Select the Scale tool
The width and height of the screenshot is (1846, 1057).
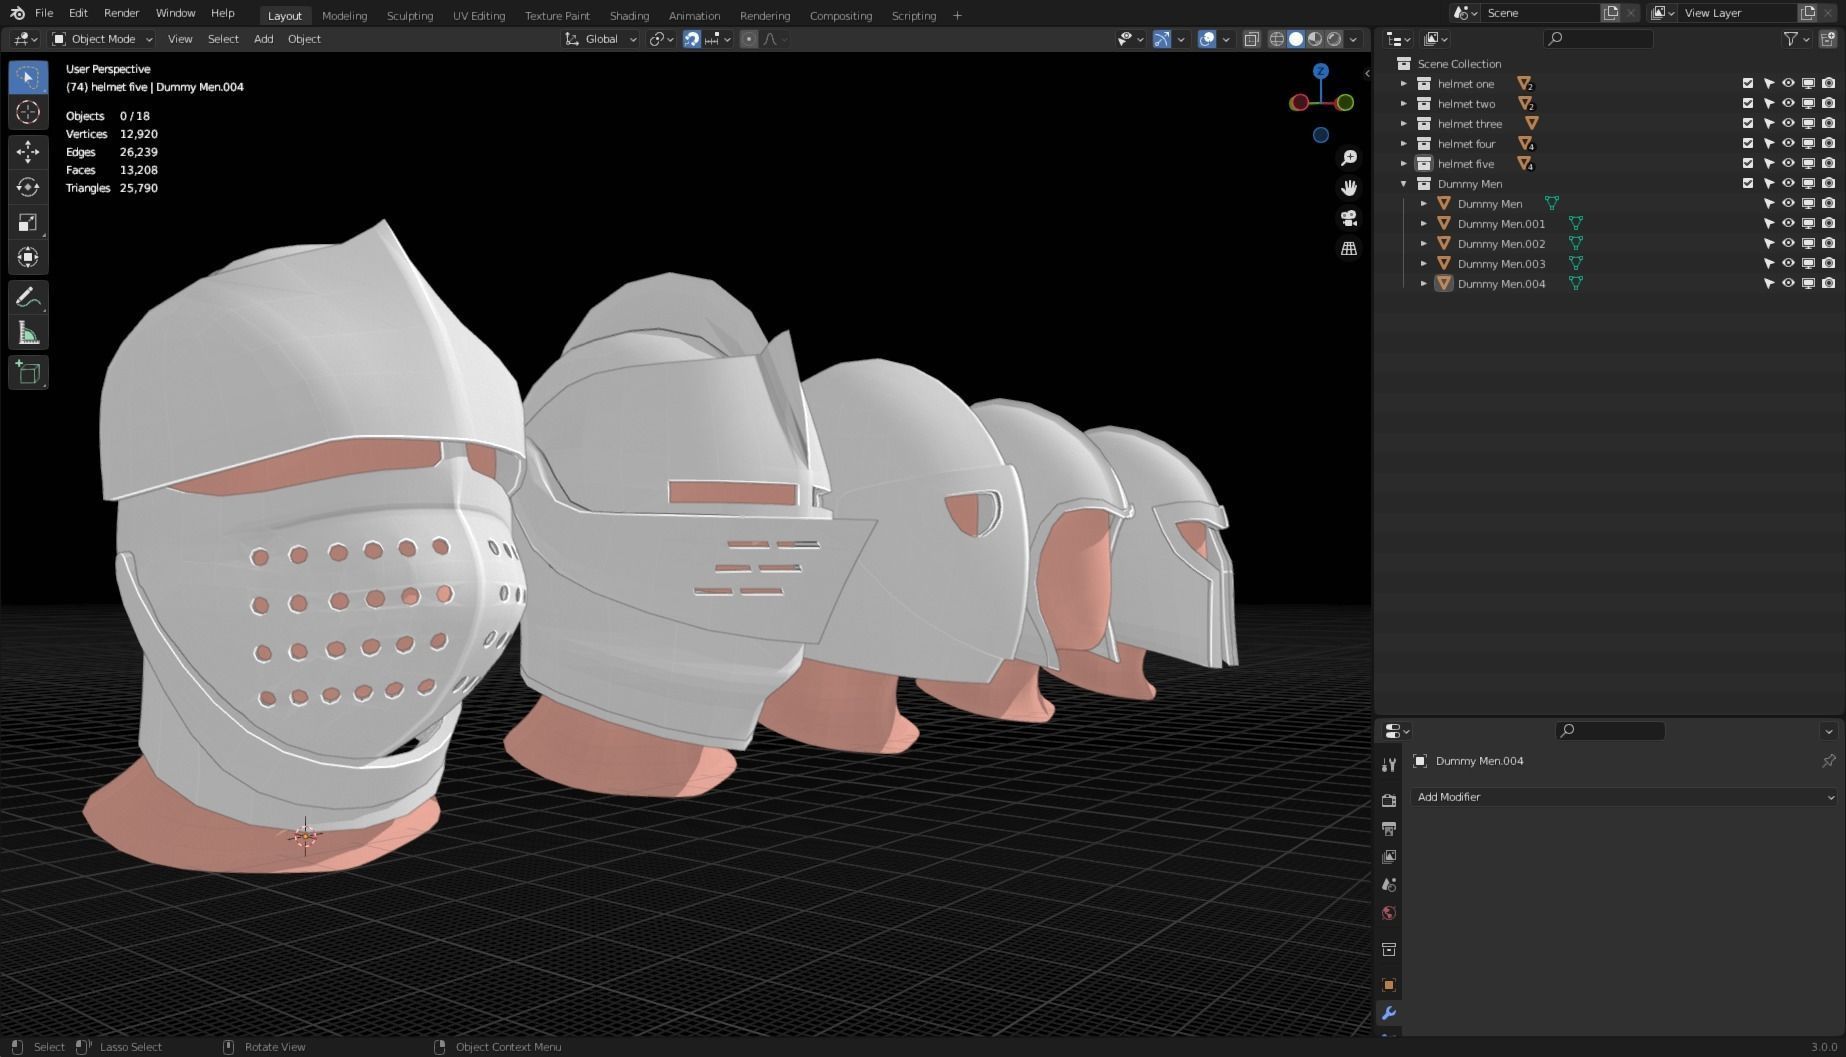(28, 222)
